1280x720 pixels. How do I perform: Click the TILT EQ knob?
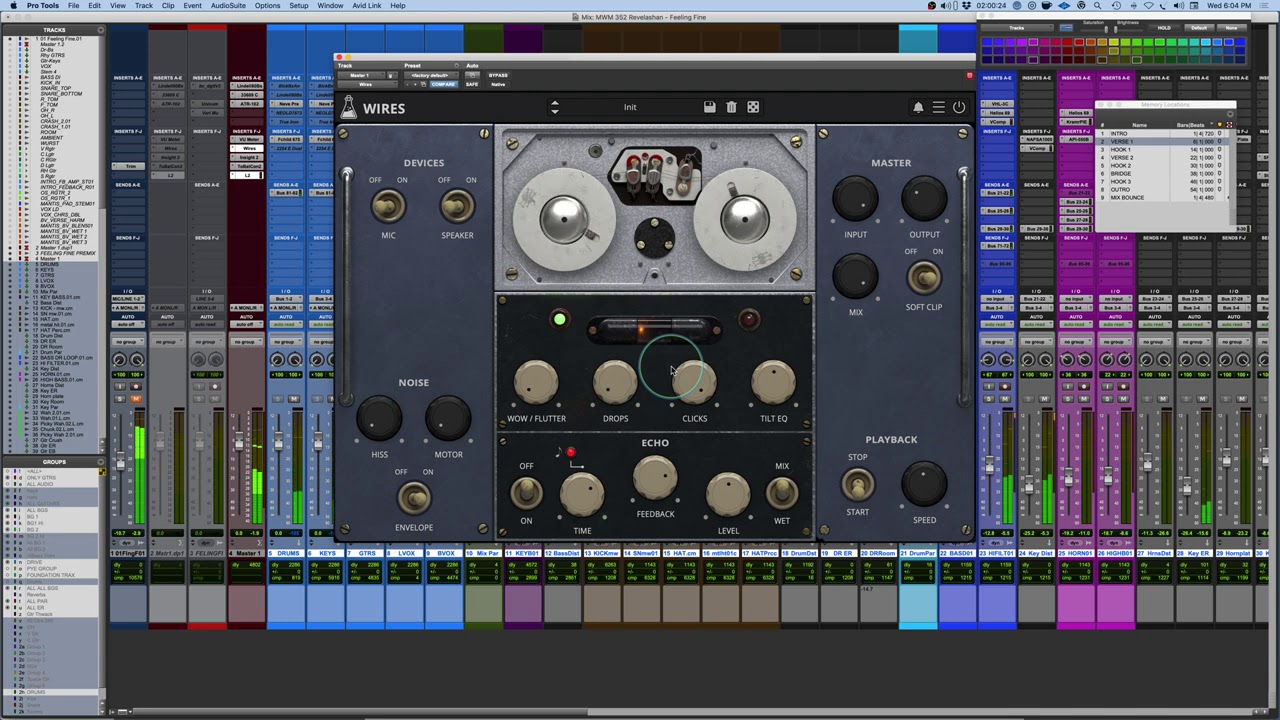click(x=773, y=383)
